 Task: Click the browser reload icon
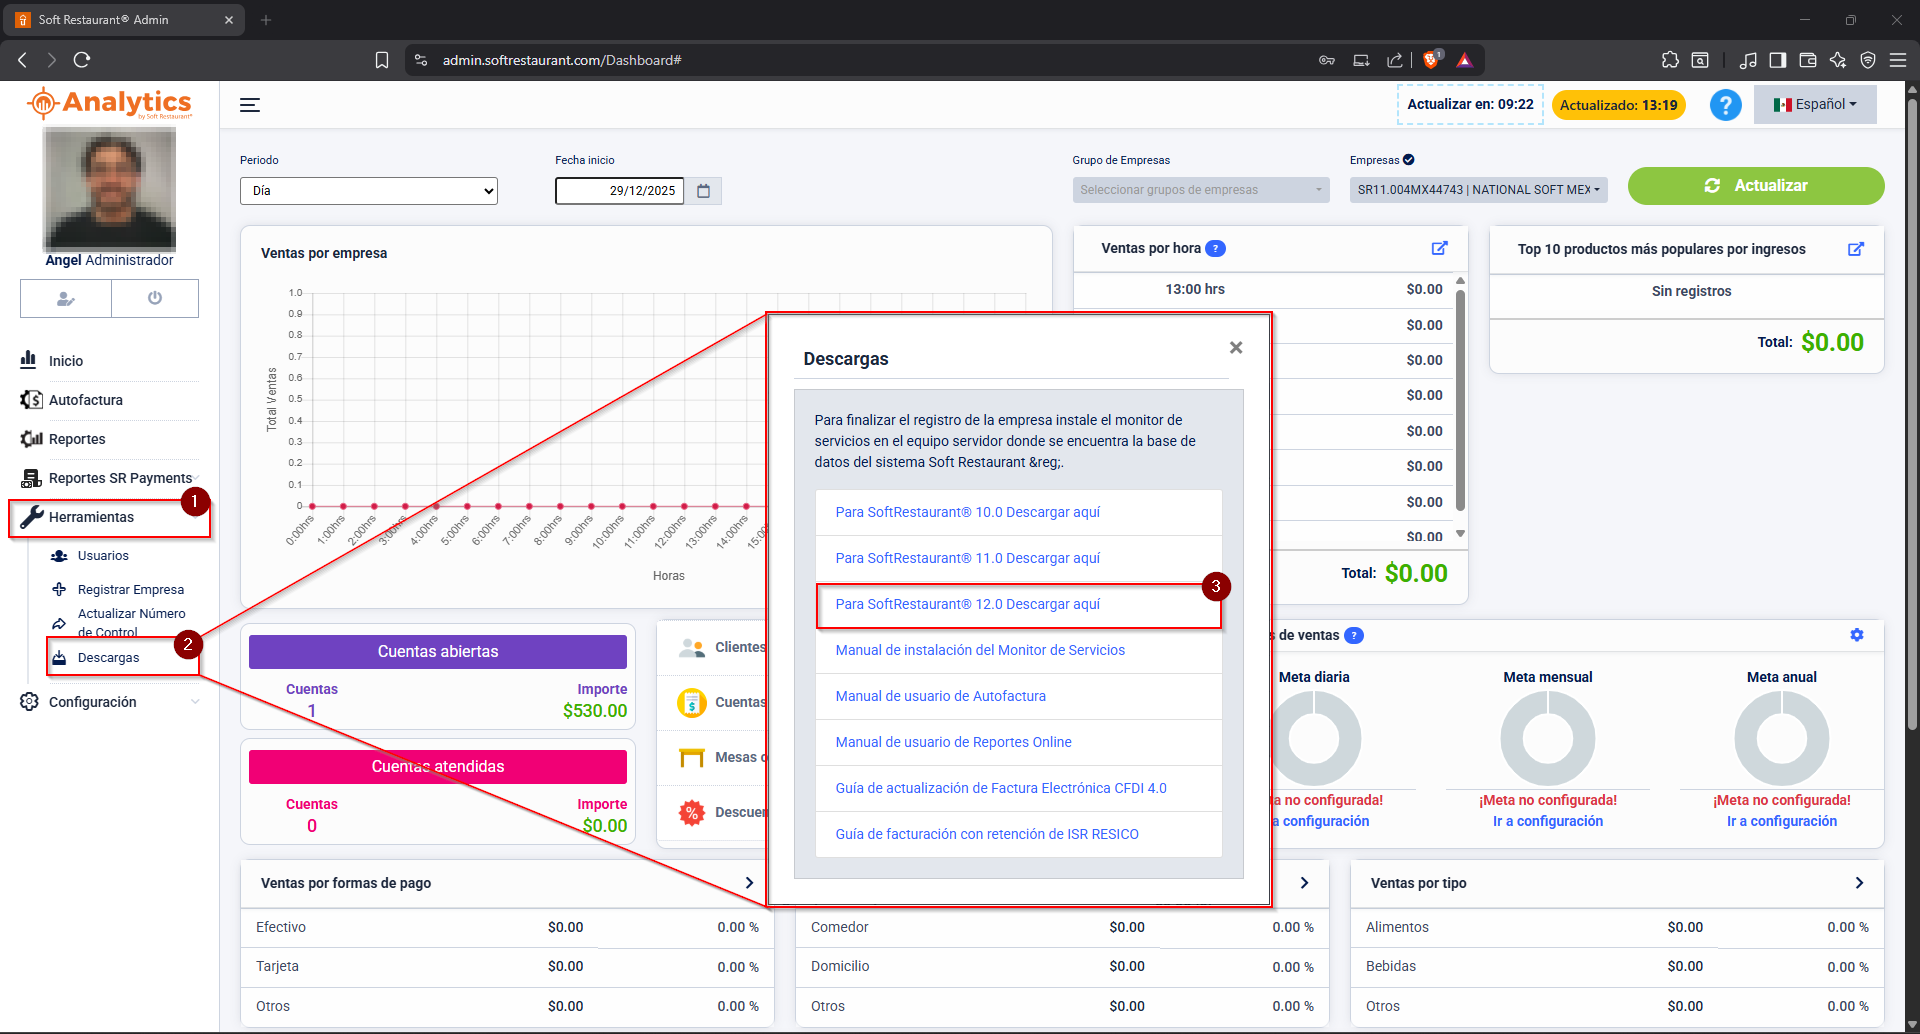coord(82,60)
